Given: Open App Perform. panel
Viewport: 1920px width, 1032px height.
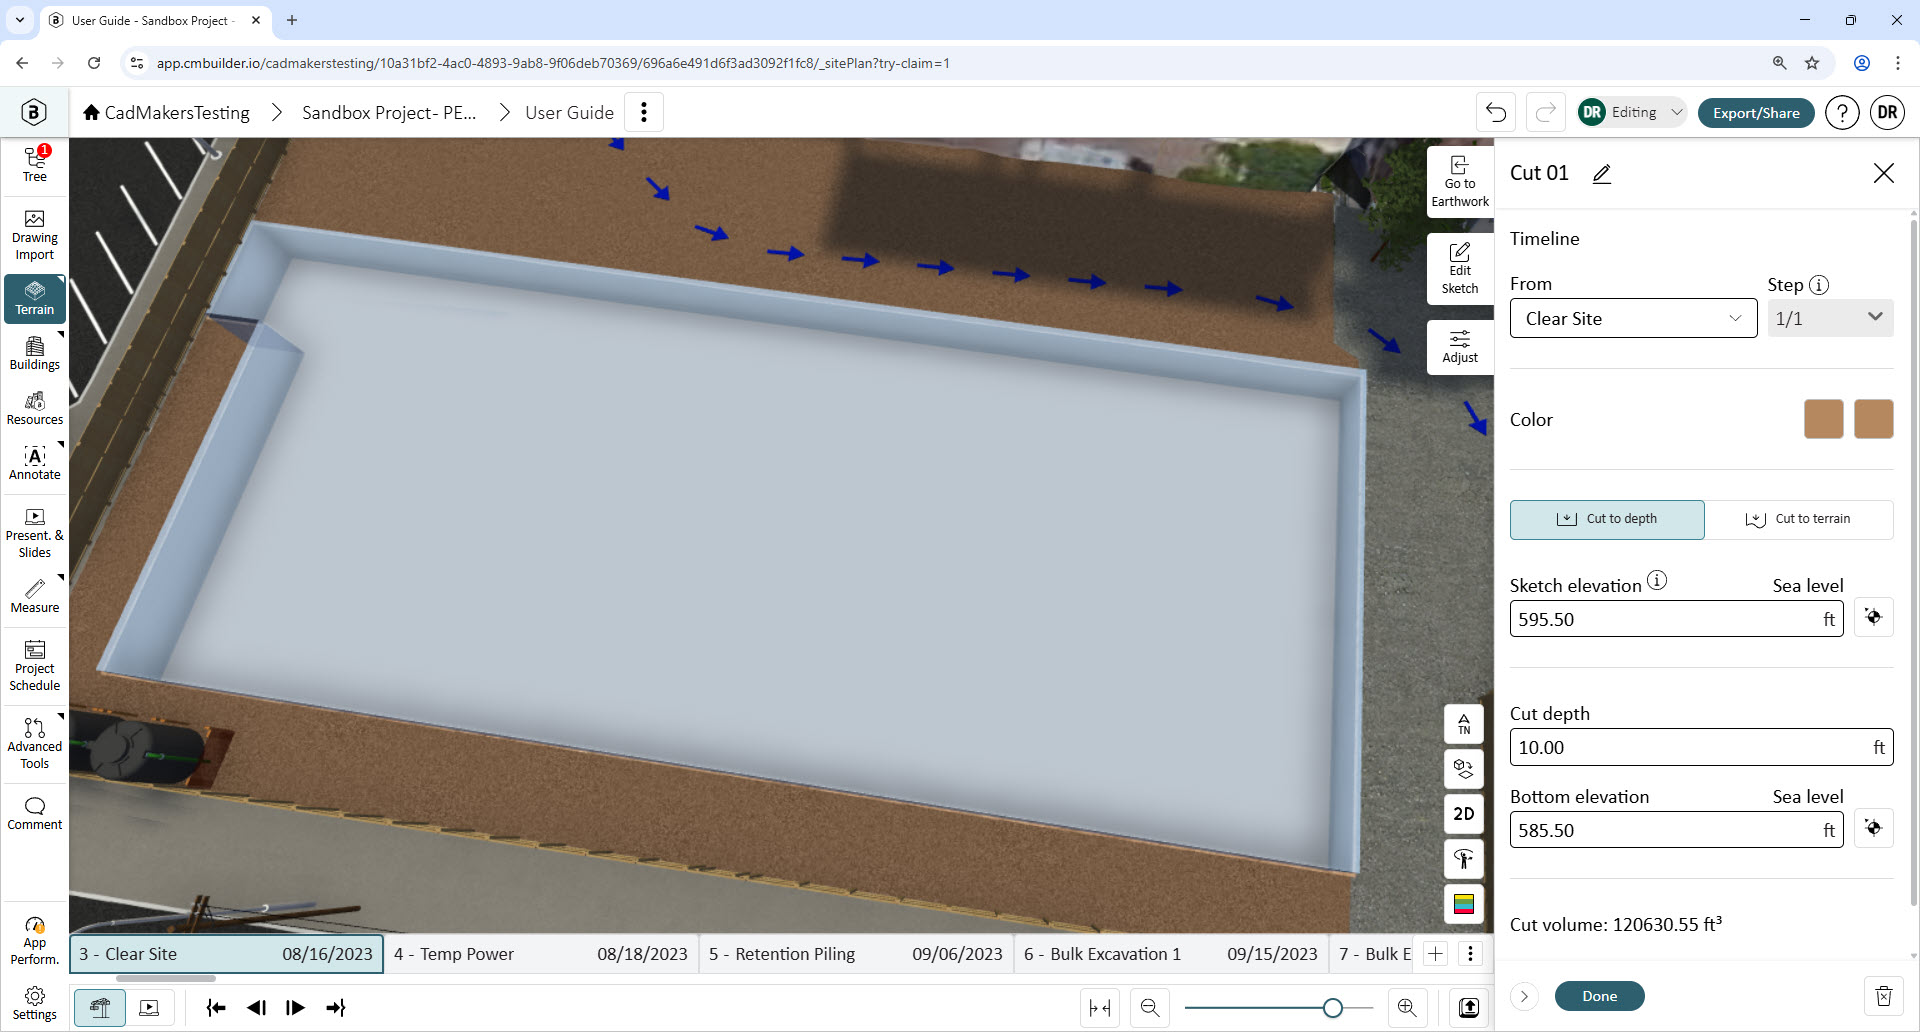Looking at the screenshot, I should (x=35, y=941).
